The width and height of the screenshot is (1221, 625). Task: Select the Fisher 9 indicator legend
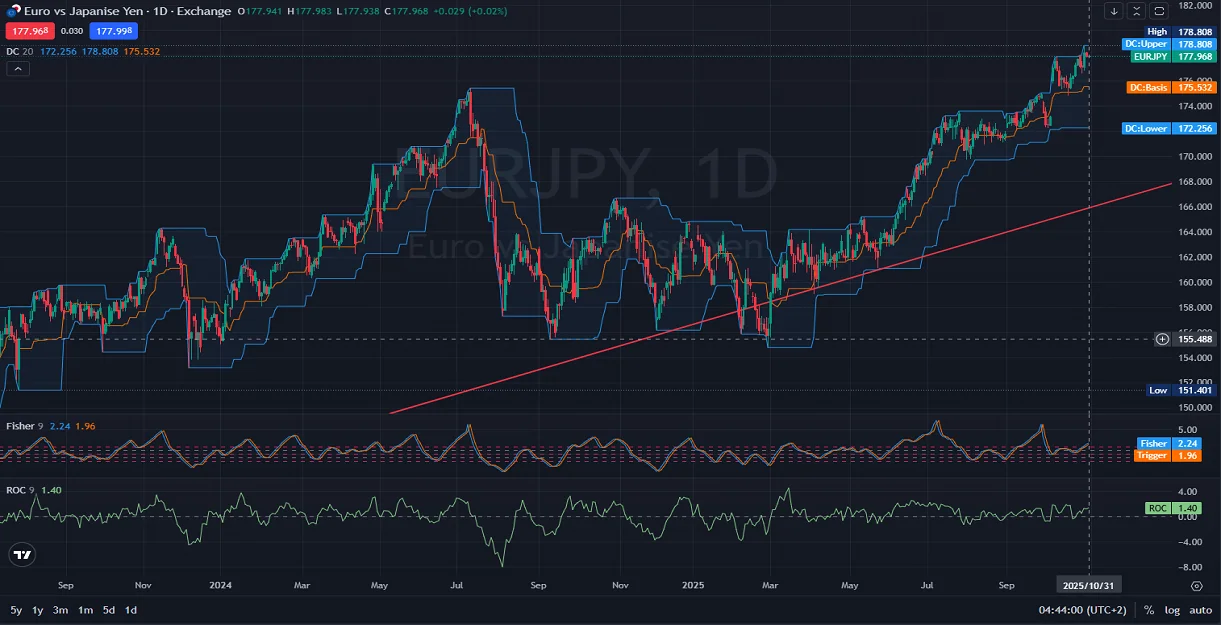coord(24,426)
